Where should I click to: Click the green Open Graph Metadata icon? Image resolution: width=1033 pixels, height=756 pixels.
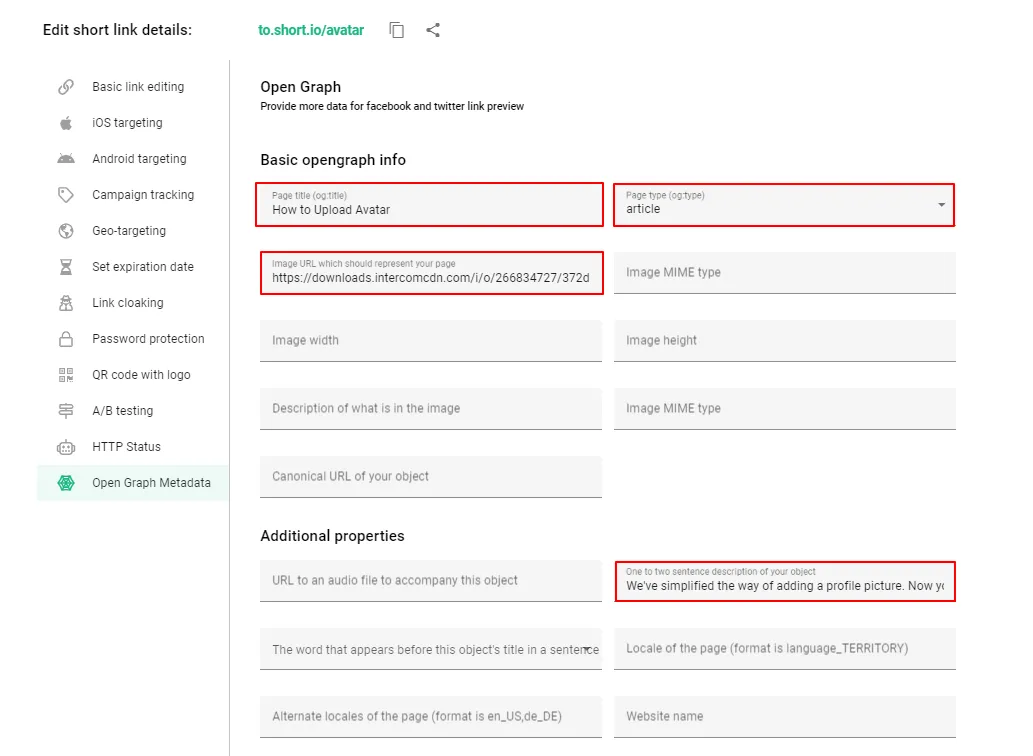(x=66, y=483)
